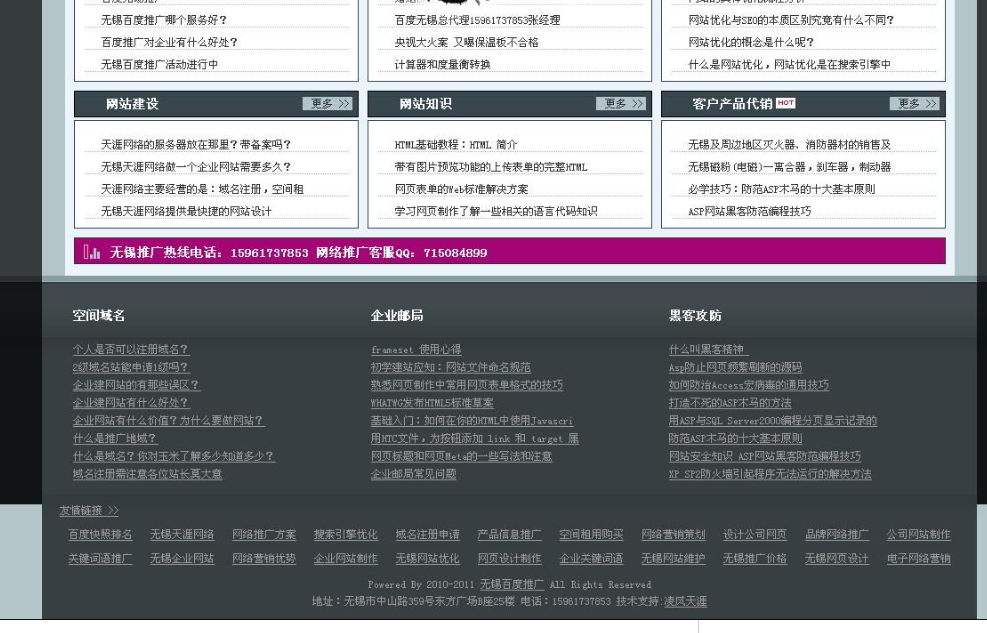Open friendly link 无锡天涯网络
Viewport: 987px width, 633px height.
pos(182,534)
